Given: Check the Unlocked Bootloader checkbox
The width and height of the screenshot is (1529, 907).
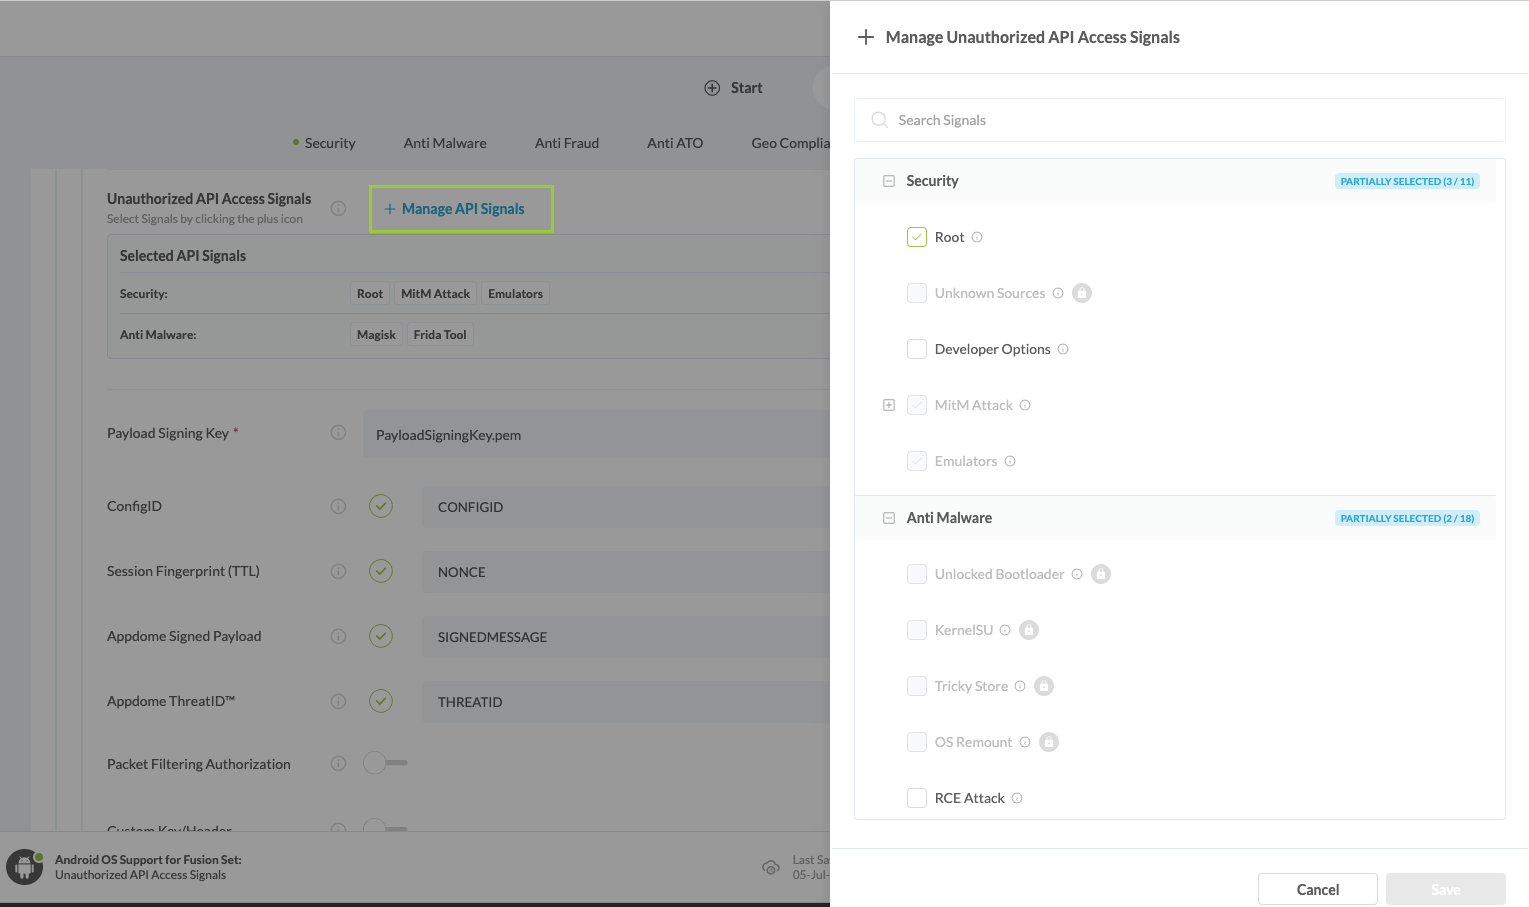Looking at the screenshot, I should 917,574.
